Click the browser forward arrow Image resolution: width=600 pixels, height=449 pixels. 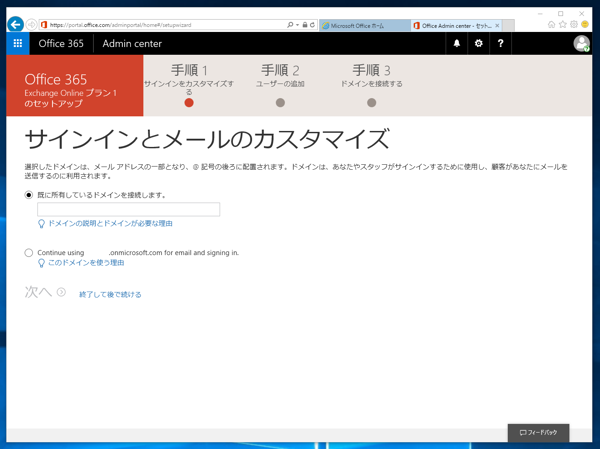(31, 25)
